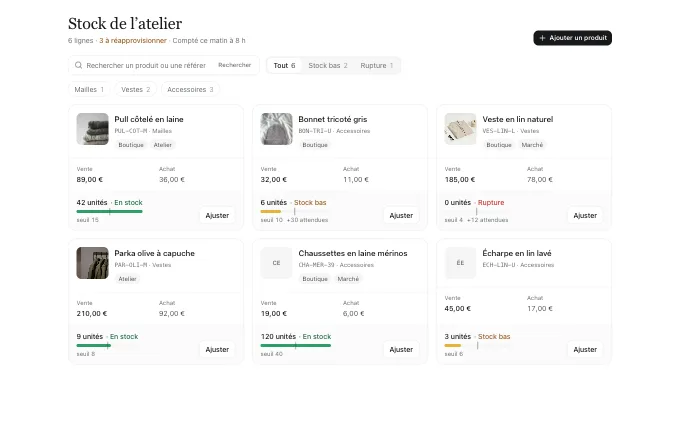
Task: Click the Ajouter un produit button
Action: tap(572, 38)
